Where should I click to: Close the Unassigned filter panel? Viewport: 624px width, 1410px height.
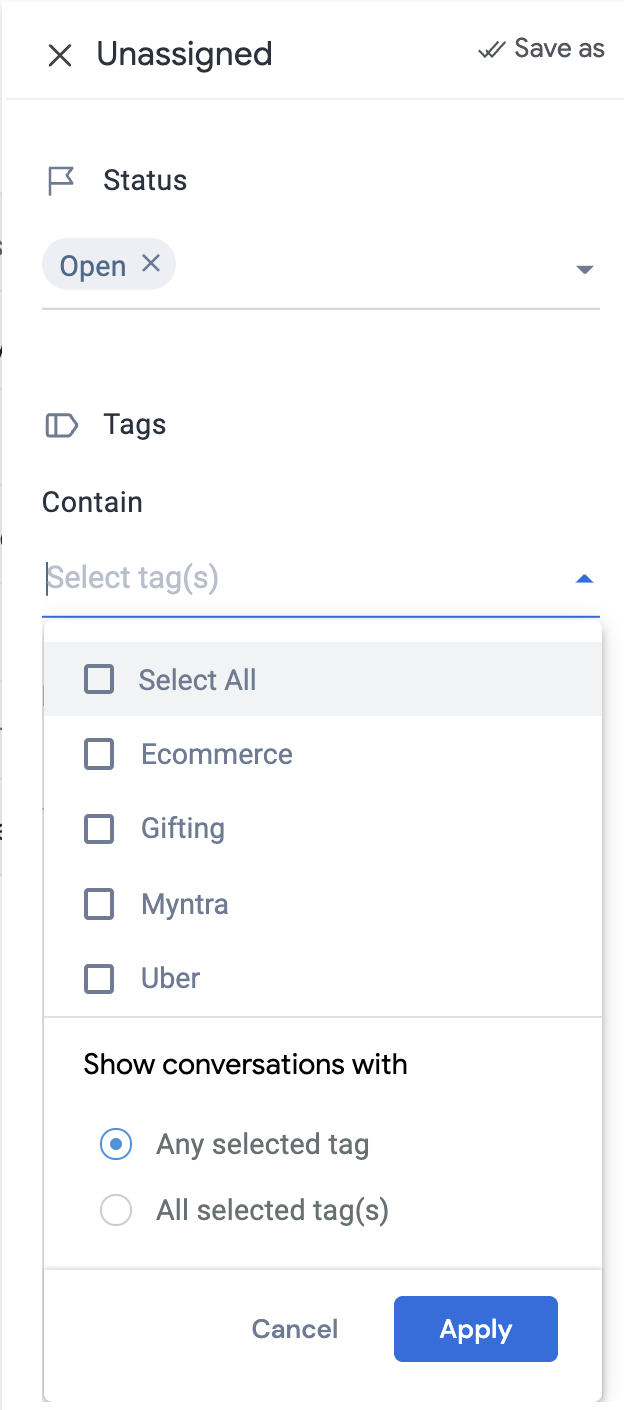point(60,55)
